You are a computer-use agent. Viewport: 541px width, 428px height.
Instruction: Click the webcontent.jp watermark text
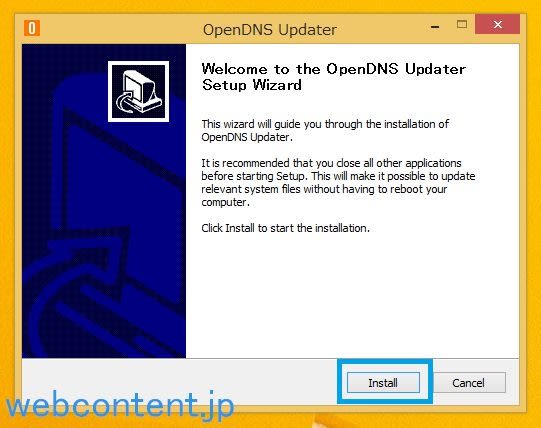[x=120, y=405]
